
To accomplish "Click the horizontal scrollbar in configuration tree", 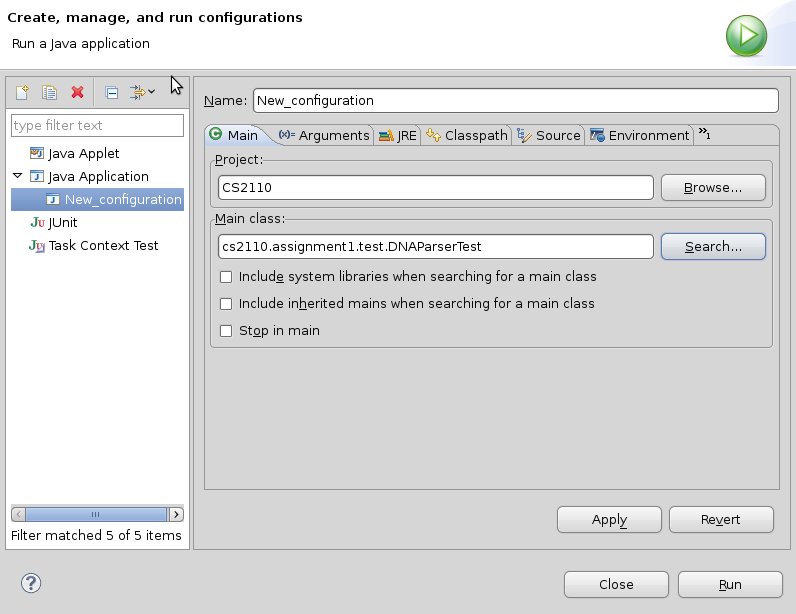I will point(95,514).
